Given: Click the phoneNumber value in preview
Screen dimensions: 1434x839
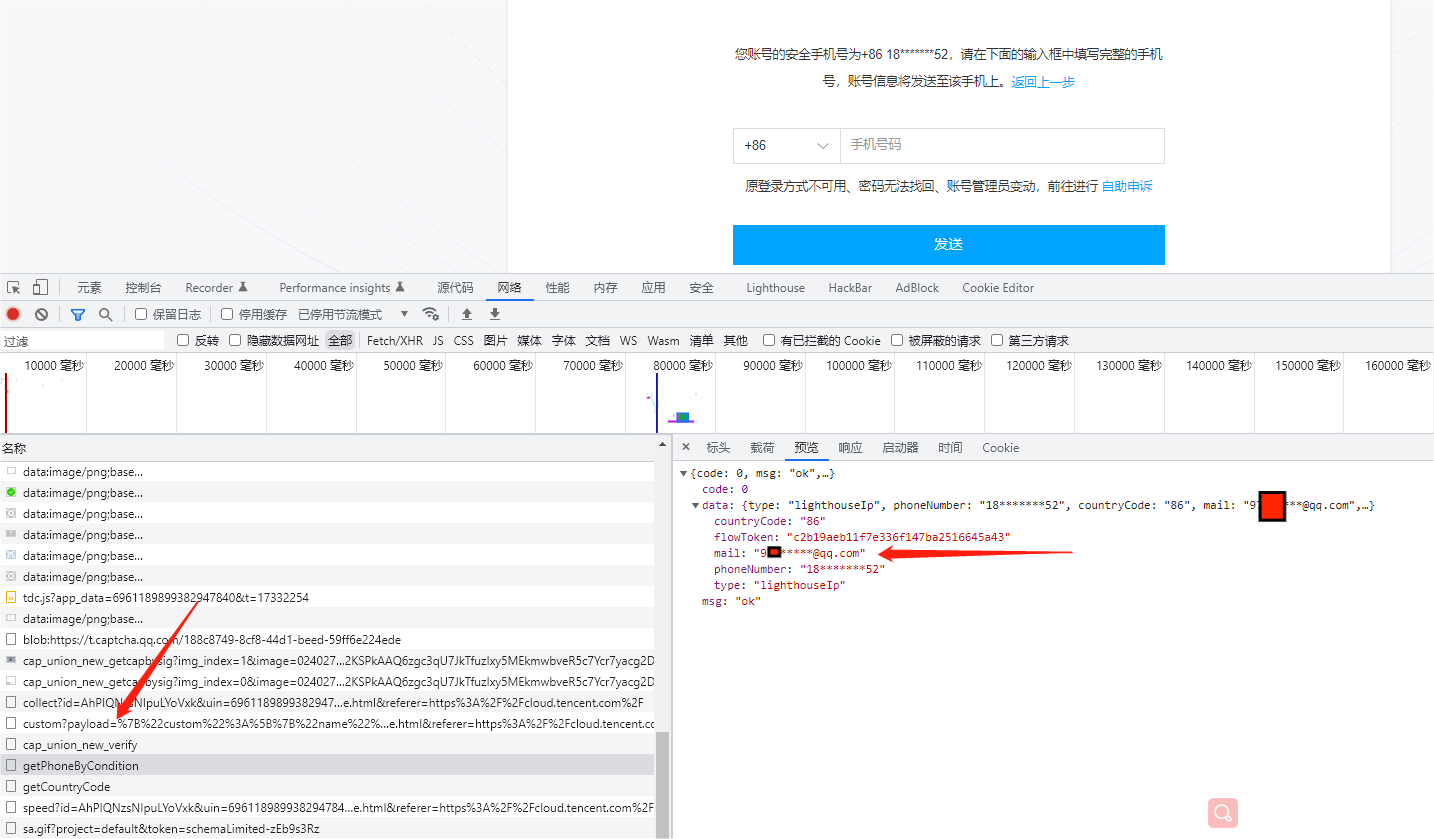Looking at the screenshot, I should pyautogui.click(x=842, y=569).
